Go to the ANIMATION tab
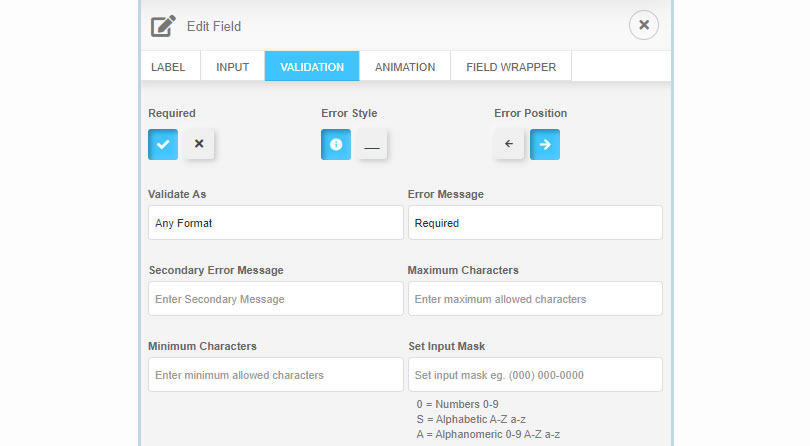Screen dimensions: 810x446 [x=405, y=66]
